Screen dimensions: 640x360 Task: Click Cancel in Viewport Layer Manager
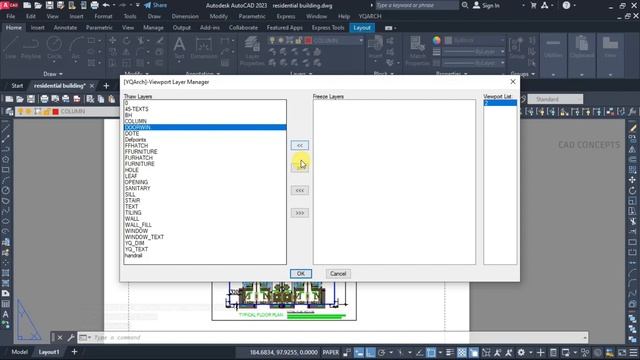pyautogui.click(x=338, y=273)
